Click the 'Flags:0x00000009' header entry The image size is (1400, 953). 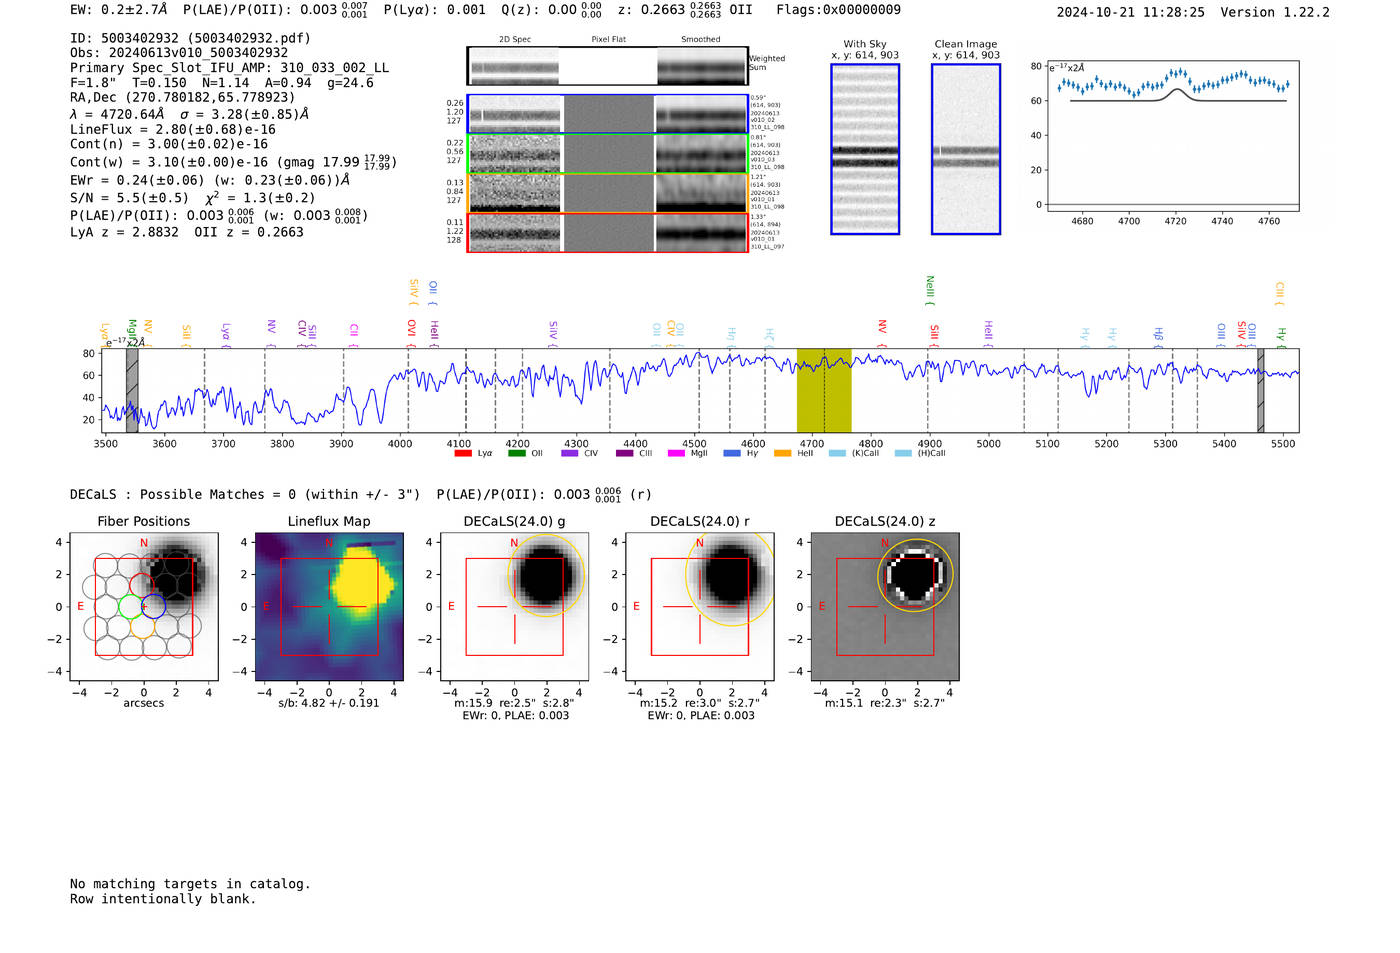pyautogui.click(x=838, y=10)
